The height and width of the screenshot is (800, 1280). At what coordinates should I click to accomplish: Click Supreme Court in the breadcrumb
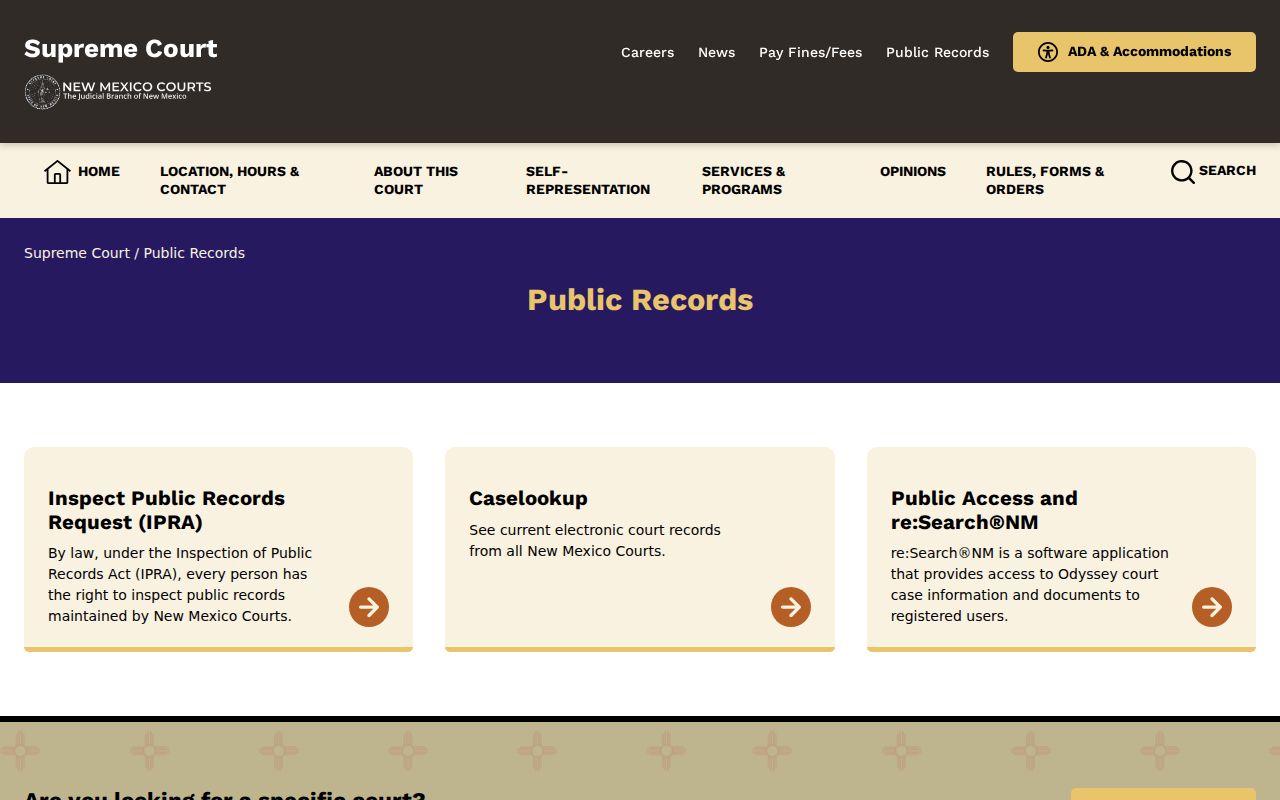pos(77,253)
